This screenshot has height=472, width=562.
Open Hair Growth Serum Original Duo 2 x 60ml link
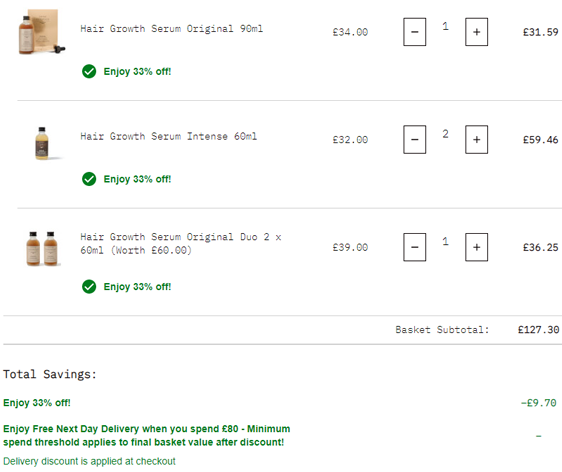(x=181, y=243)
